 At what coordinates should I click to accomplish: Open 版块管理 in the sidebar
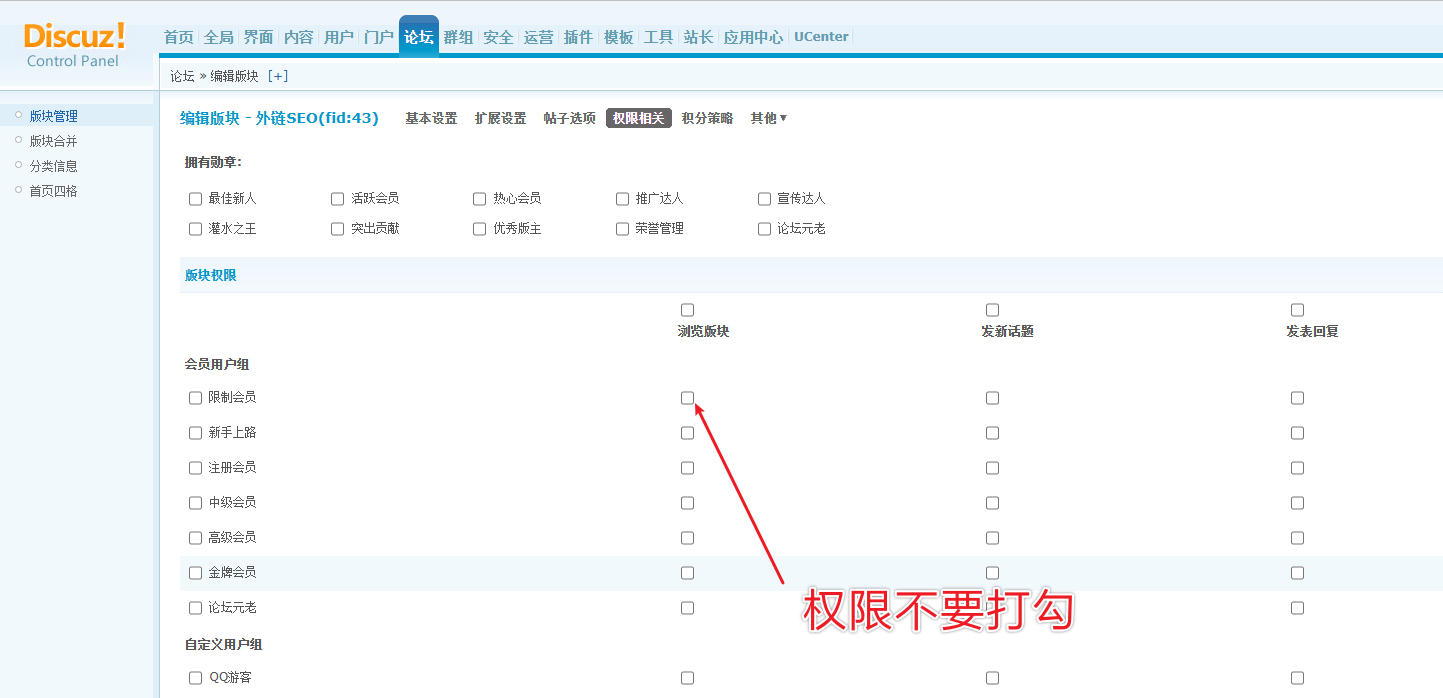pos(54,116)
